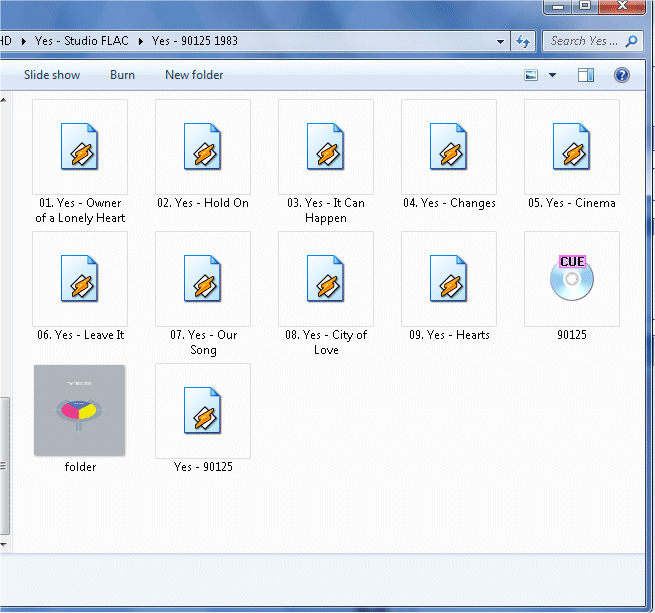Click the file name 05. Yes - Cinema
Viewport: 655px width, 613px height.
click(x=571, y=203)
